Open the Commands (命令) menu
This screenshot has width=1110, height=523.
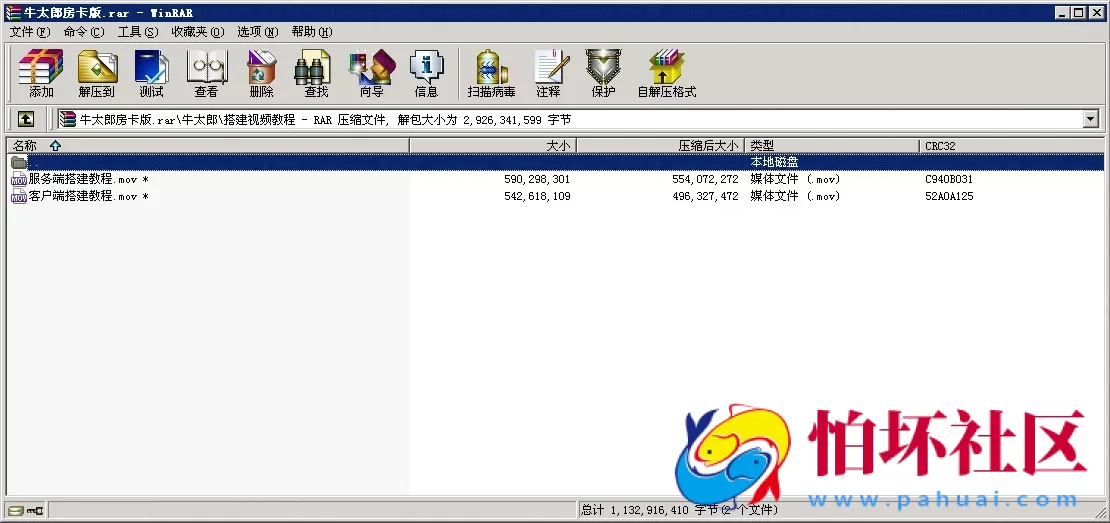point(84,32)
